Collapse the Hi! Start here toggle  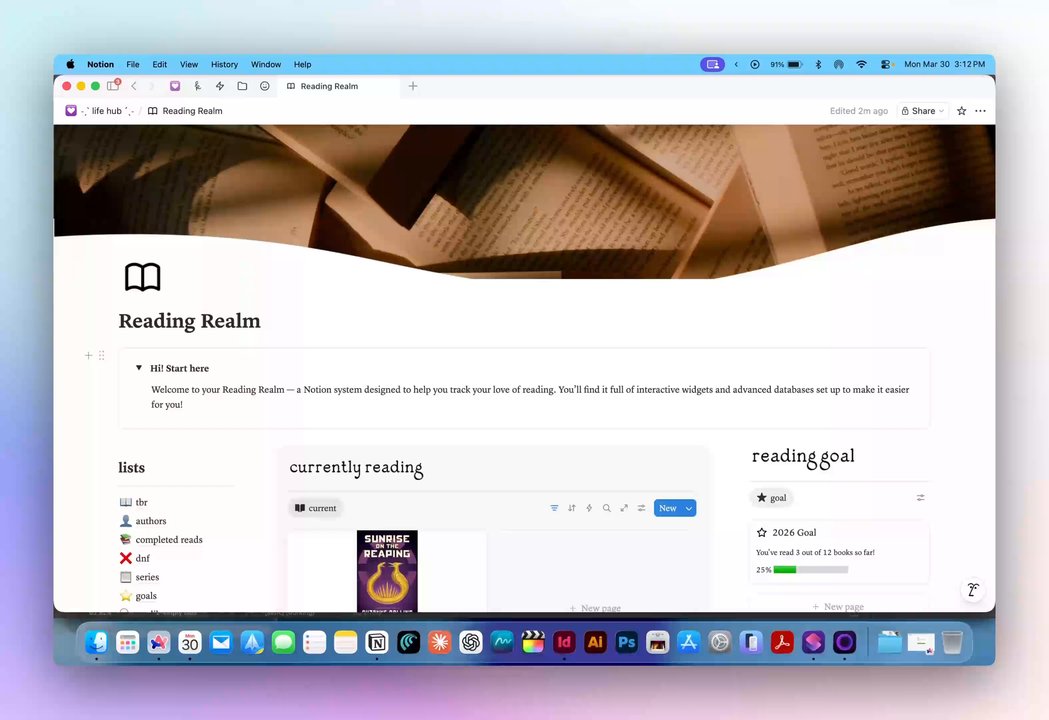click(x=139, y=367)
